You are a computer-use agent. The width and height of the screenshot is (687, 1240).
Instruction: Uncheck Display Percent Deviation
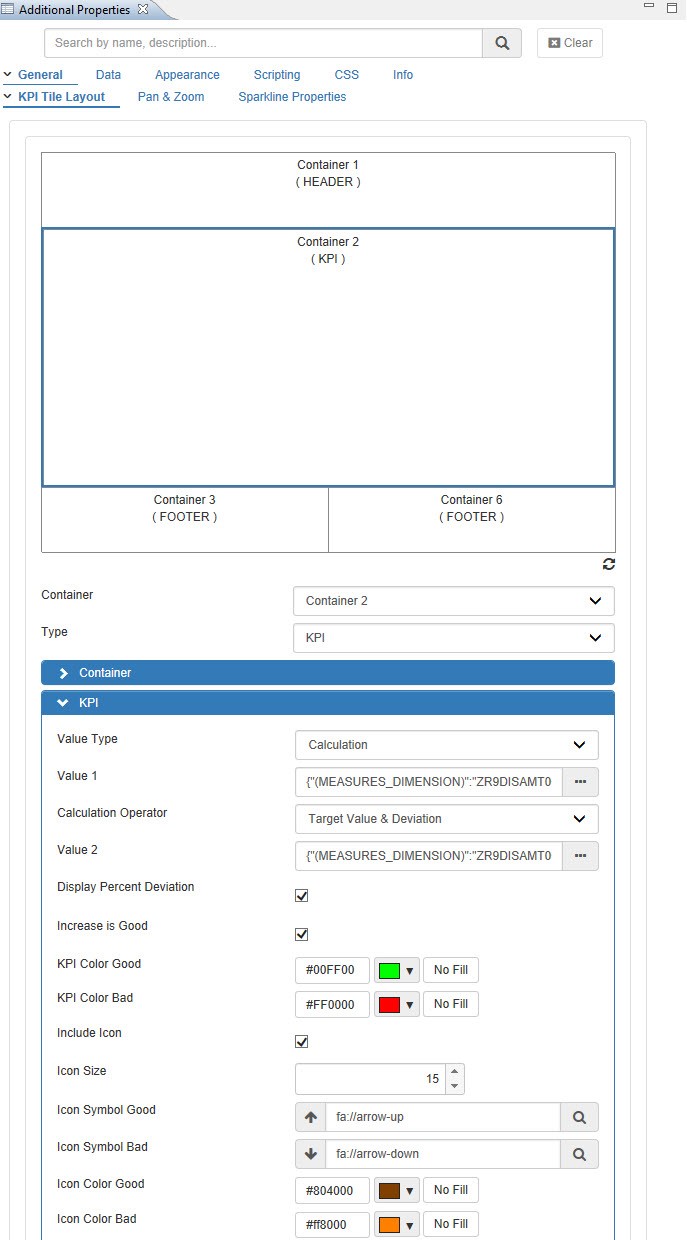[x=302, y=896]
